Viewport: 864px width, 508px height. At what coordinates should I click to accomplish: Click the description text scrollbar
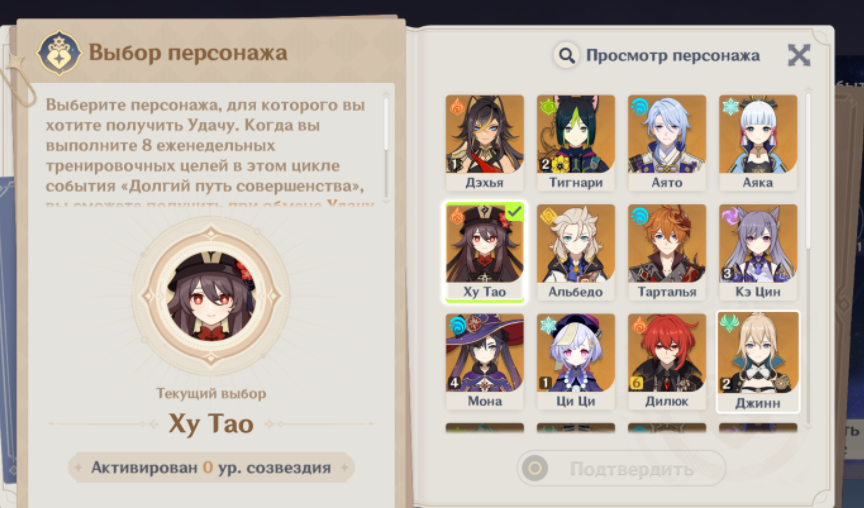386,124
